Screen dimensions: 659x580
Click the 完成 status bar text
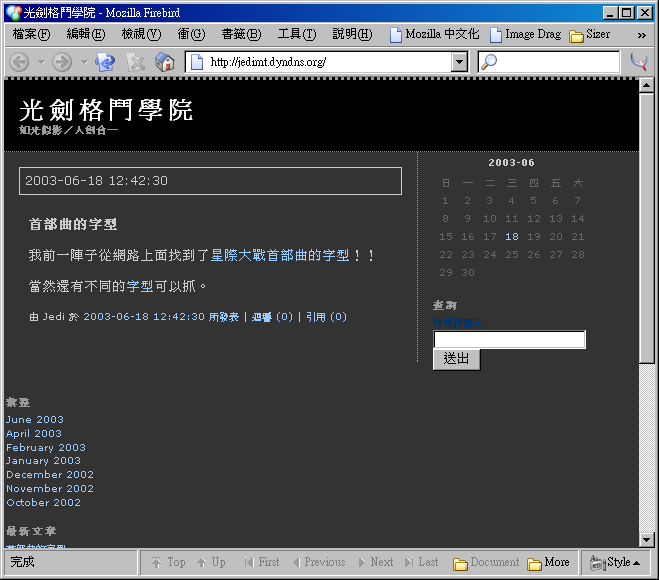pos(22,562)
